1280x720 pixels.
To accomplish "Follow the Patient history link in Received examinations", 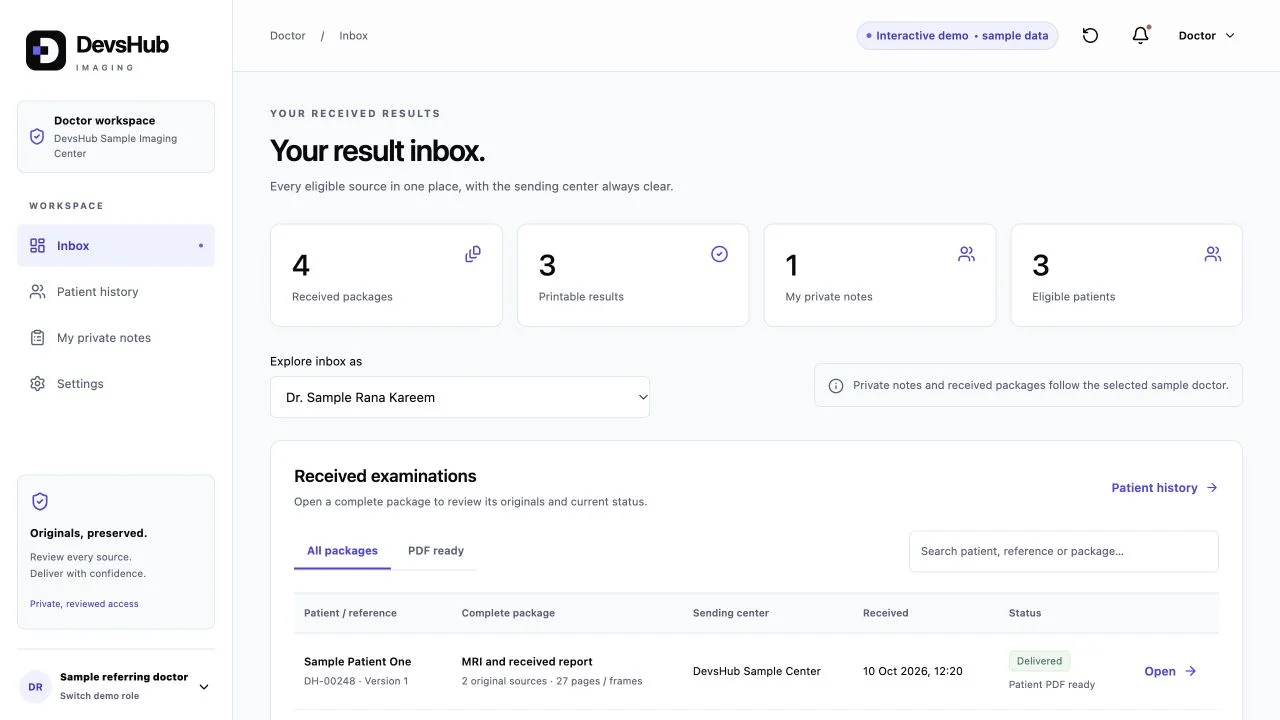I will point(1164,488).
